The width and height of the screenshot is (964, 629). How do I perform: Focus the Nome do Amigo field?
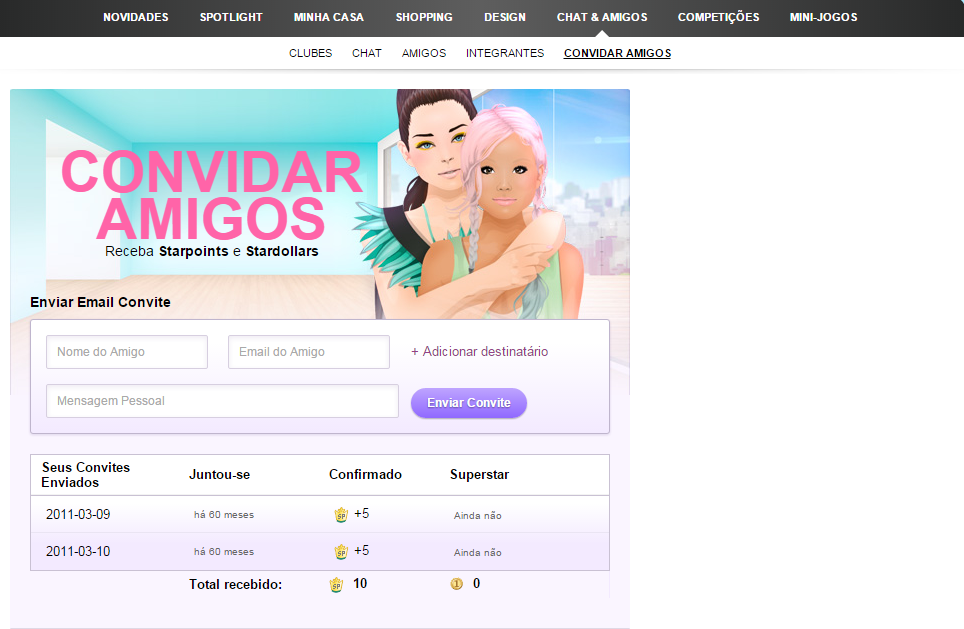127,352
